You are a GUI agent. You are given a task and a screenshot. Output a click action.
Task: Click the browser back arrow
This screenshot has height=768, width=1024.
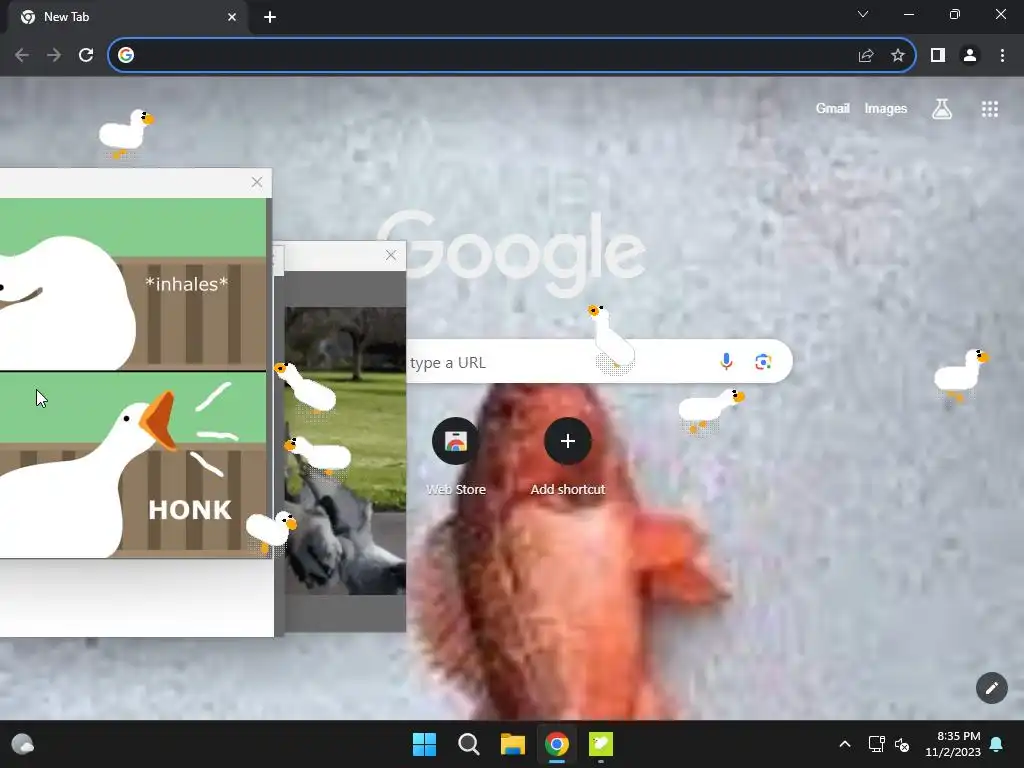(x=22, y=56)
